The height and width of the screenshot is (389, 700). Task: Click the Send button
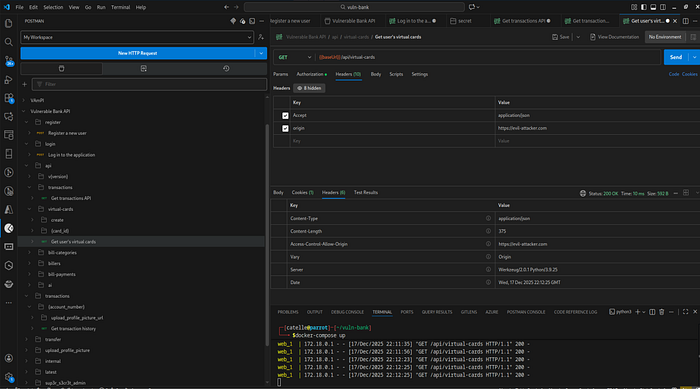(676, 57)
